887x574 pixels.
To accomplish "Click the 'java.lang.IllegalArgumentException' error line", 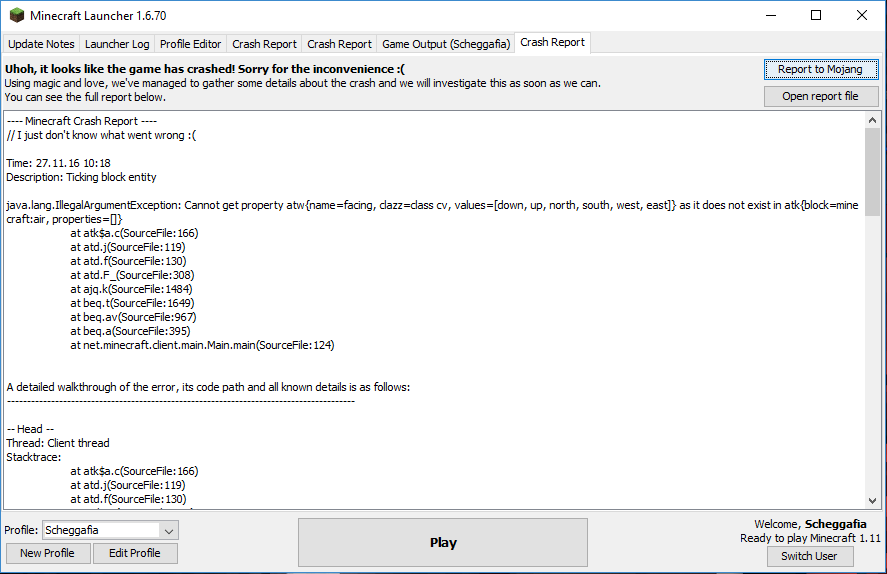I will (432, 212).
